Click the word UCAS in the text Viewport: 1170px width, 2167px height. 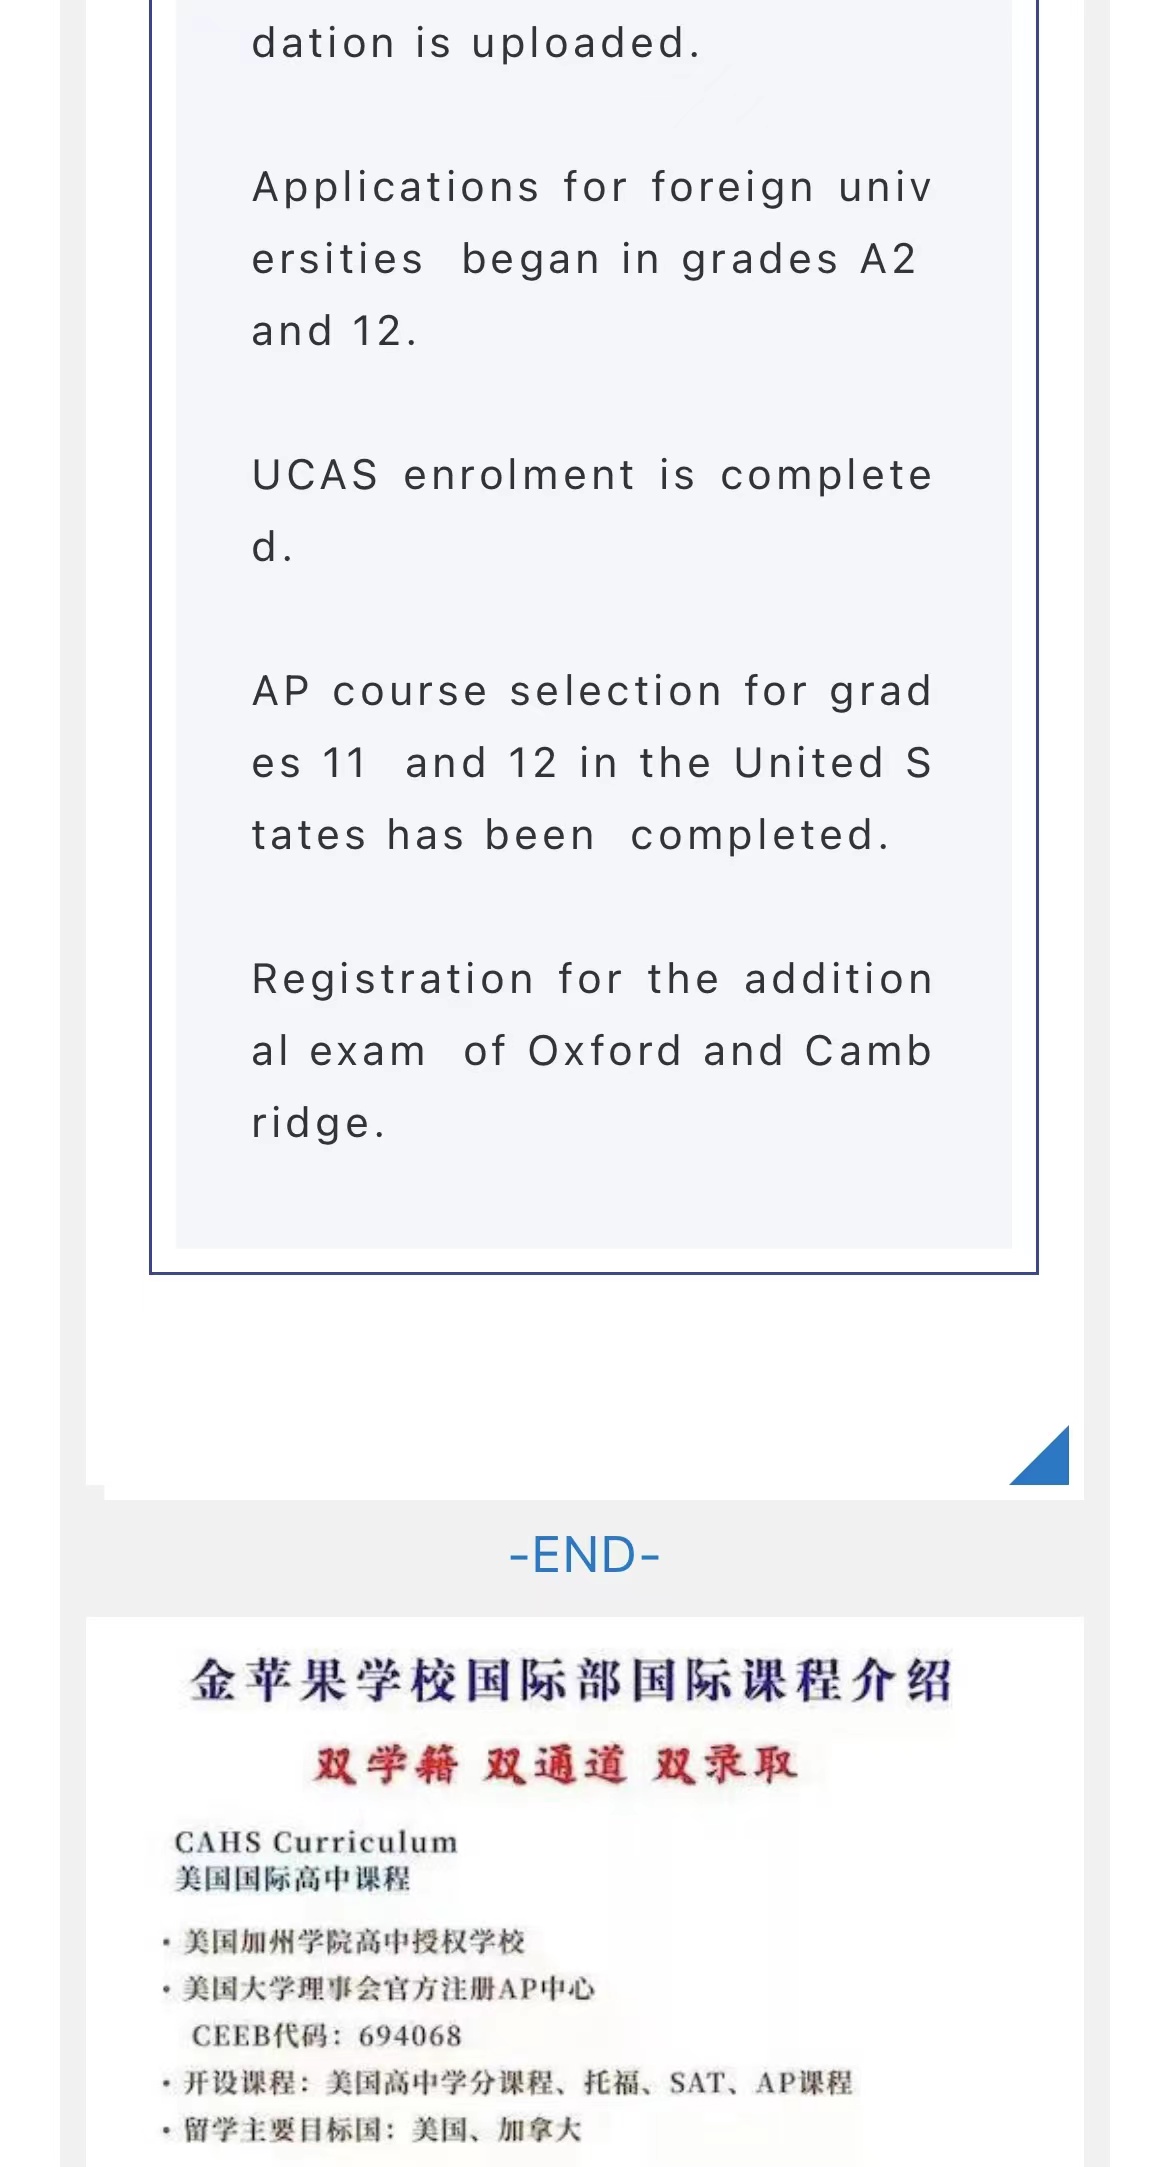(315, 475)
